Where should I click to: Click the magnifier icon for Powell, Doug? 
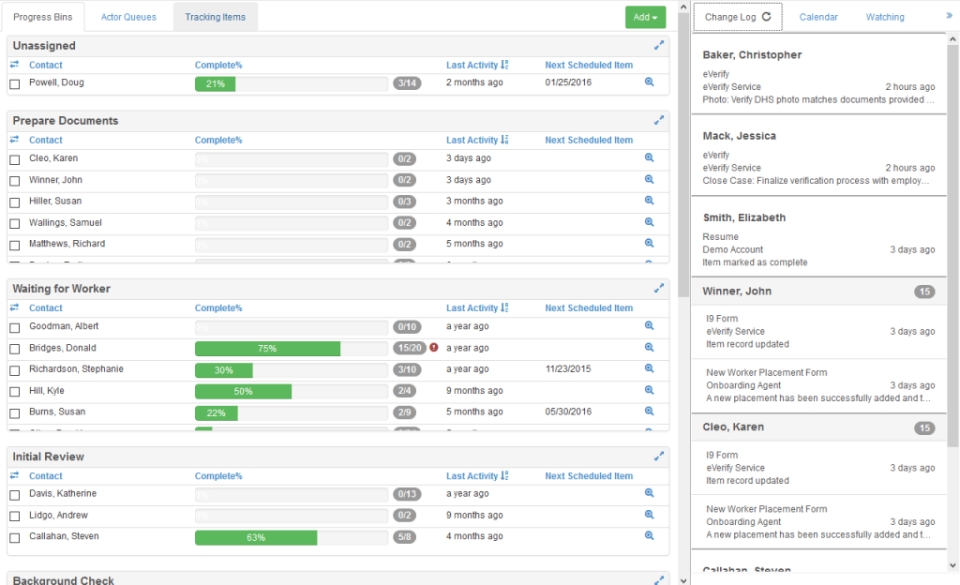point(649,83)
